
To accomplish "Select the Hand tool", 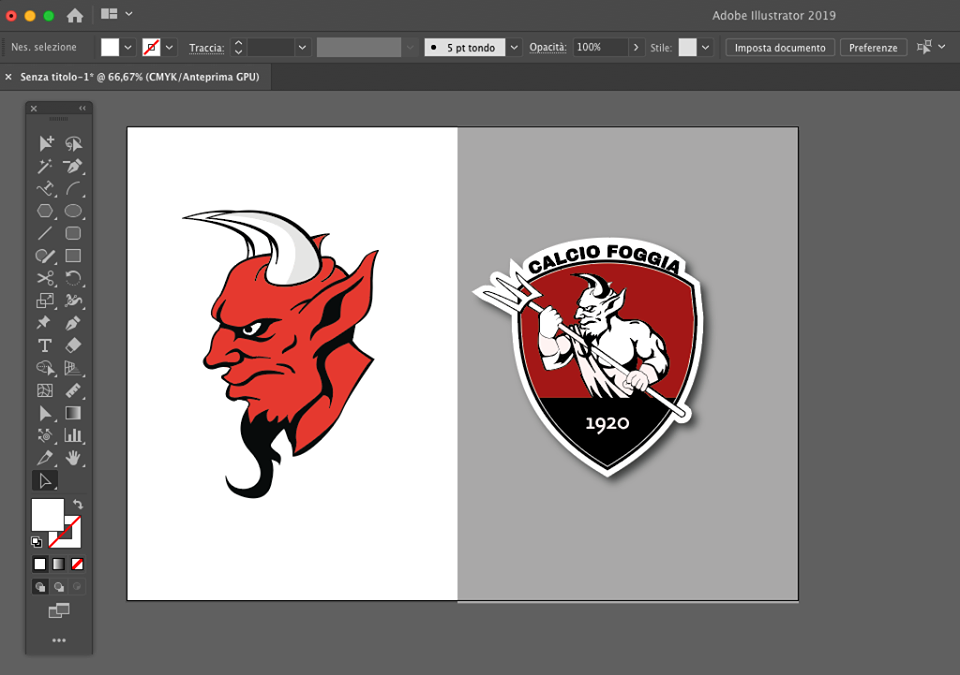I will 73,458.
